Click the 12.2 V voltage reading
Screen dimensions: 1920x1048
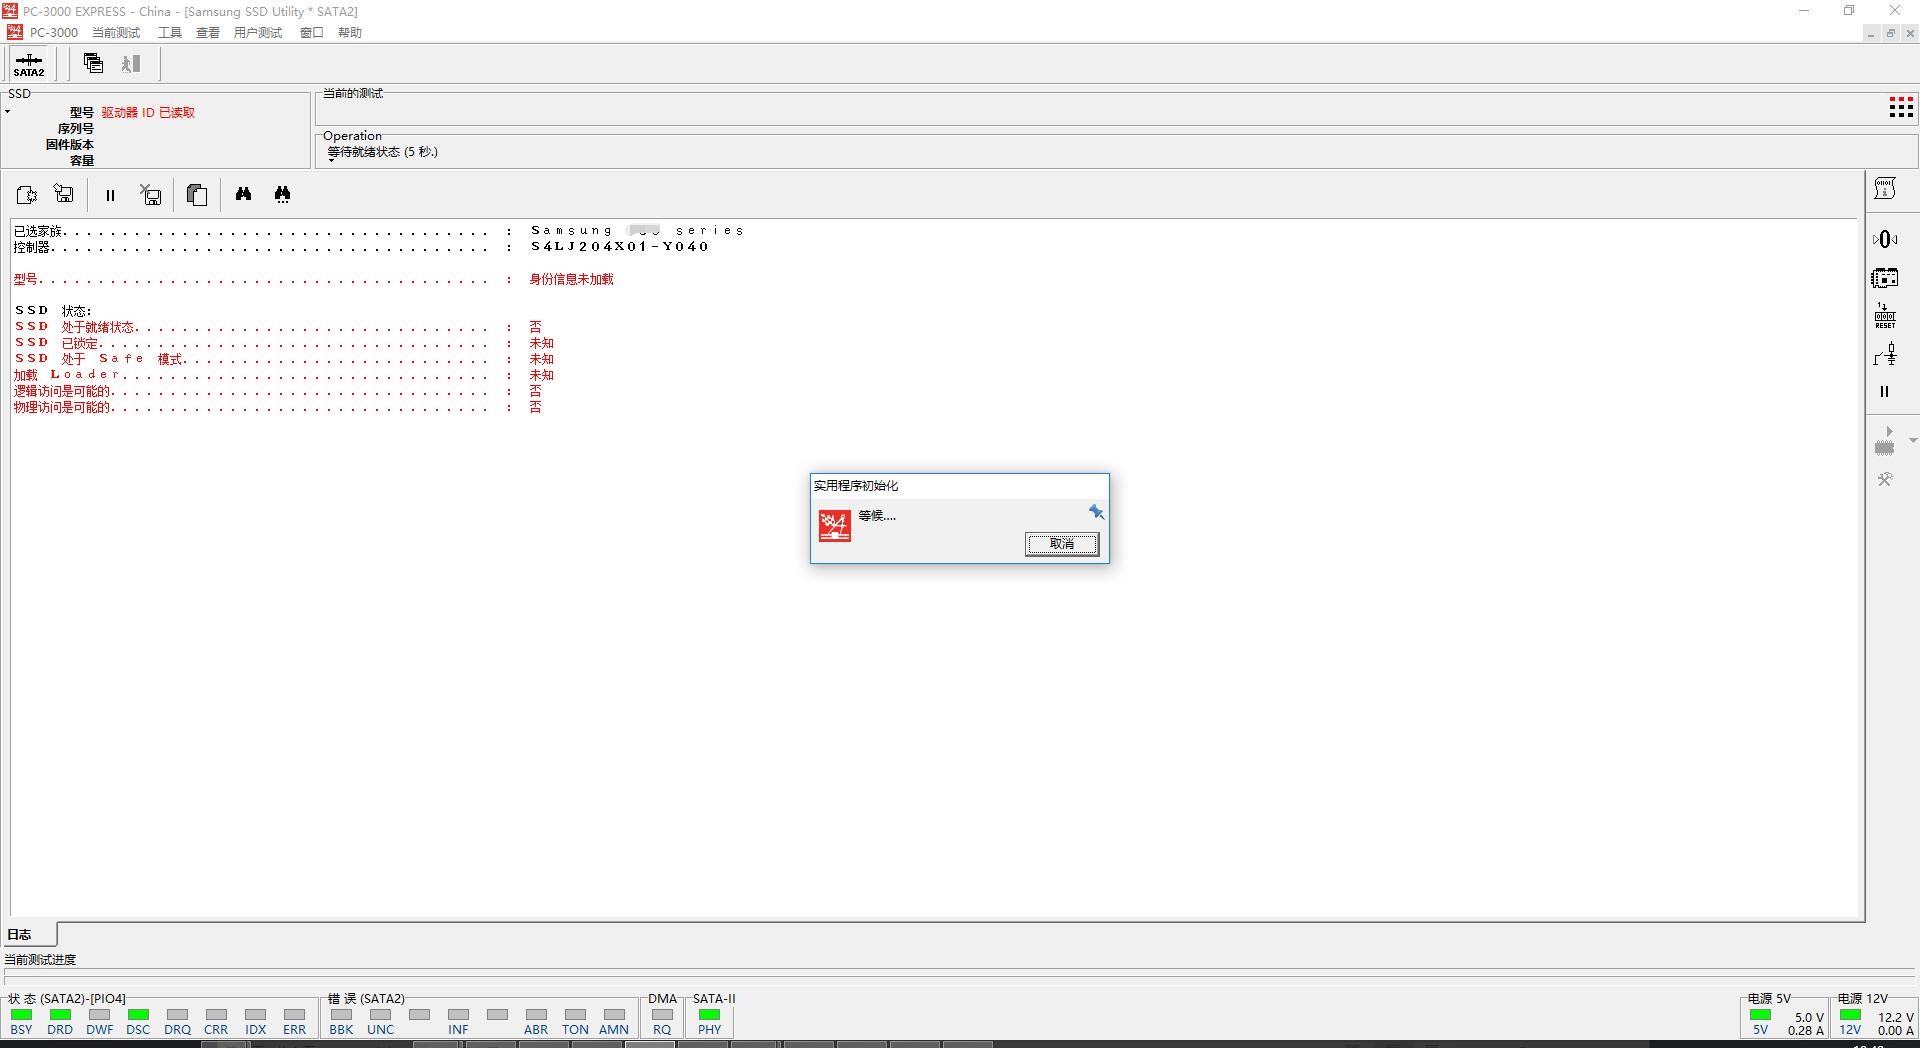point(1895,1017)
